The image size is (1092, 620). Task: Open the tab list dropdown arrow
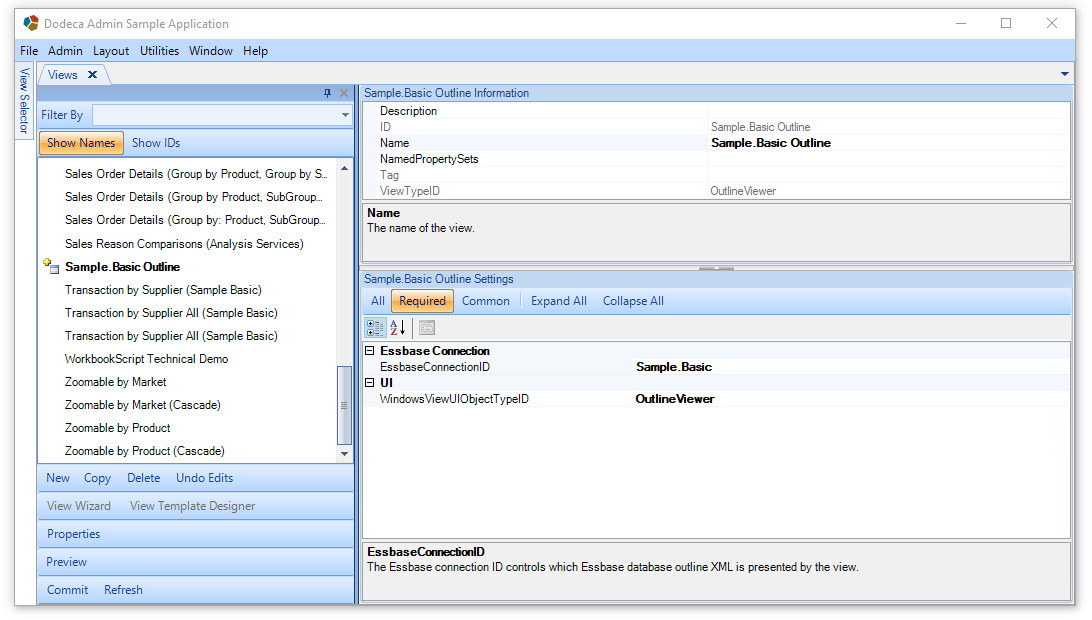pyautogui.click(x=1064, y=74)
